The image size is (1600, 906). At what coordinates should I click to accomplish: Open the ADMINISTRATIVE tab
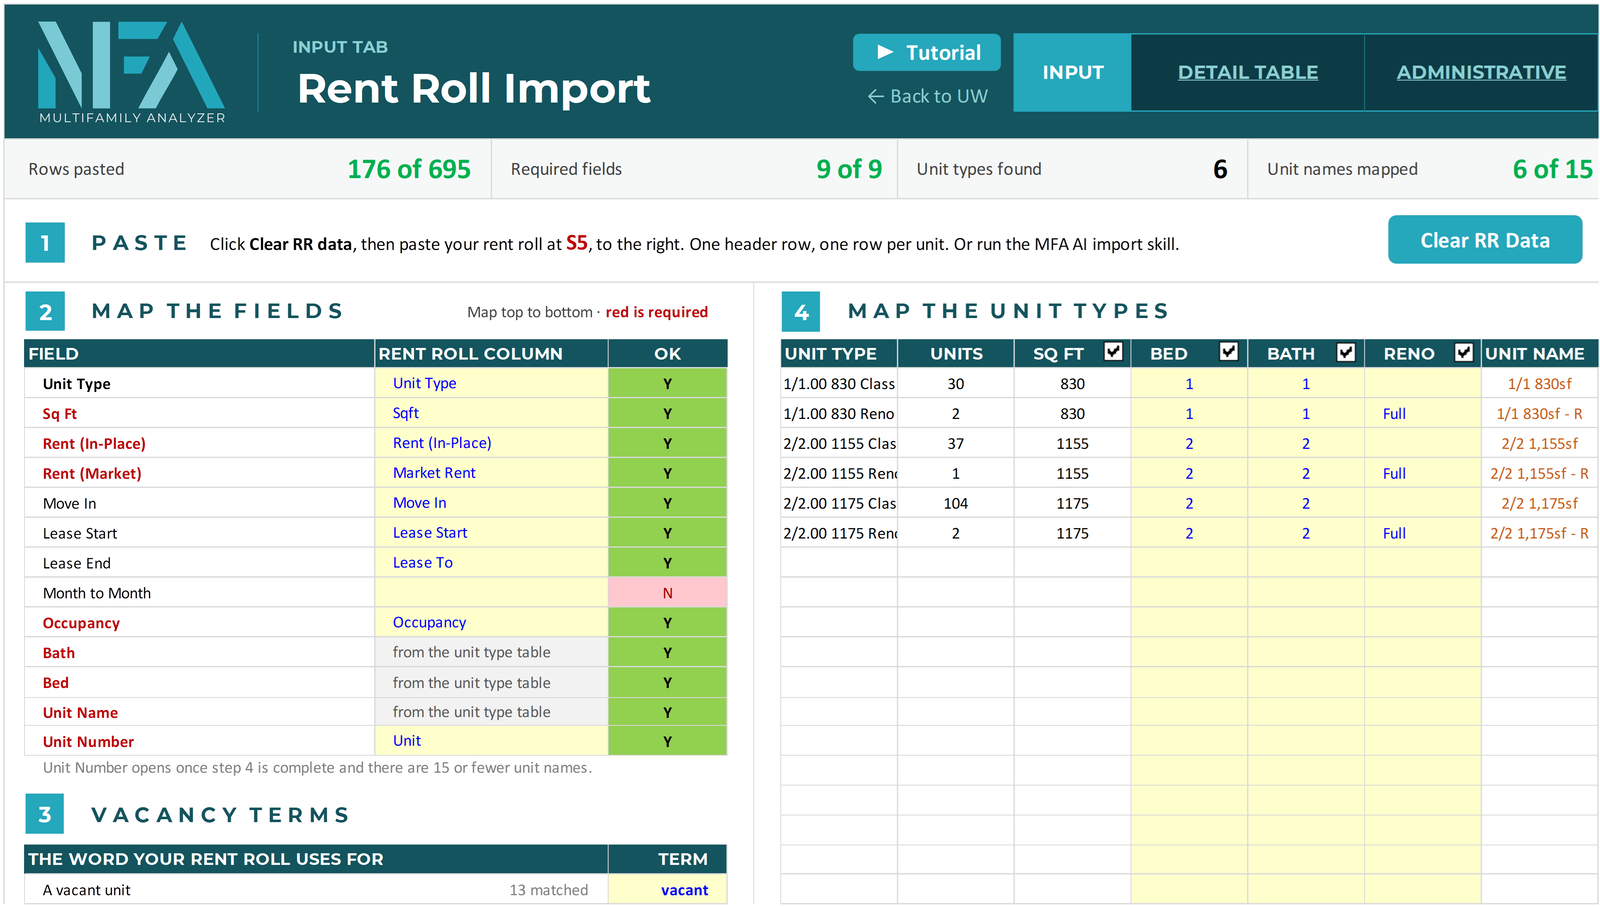[1481, 72]
